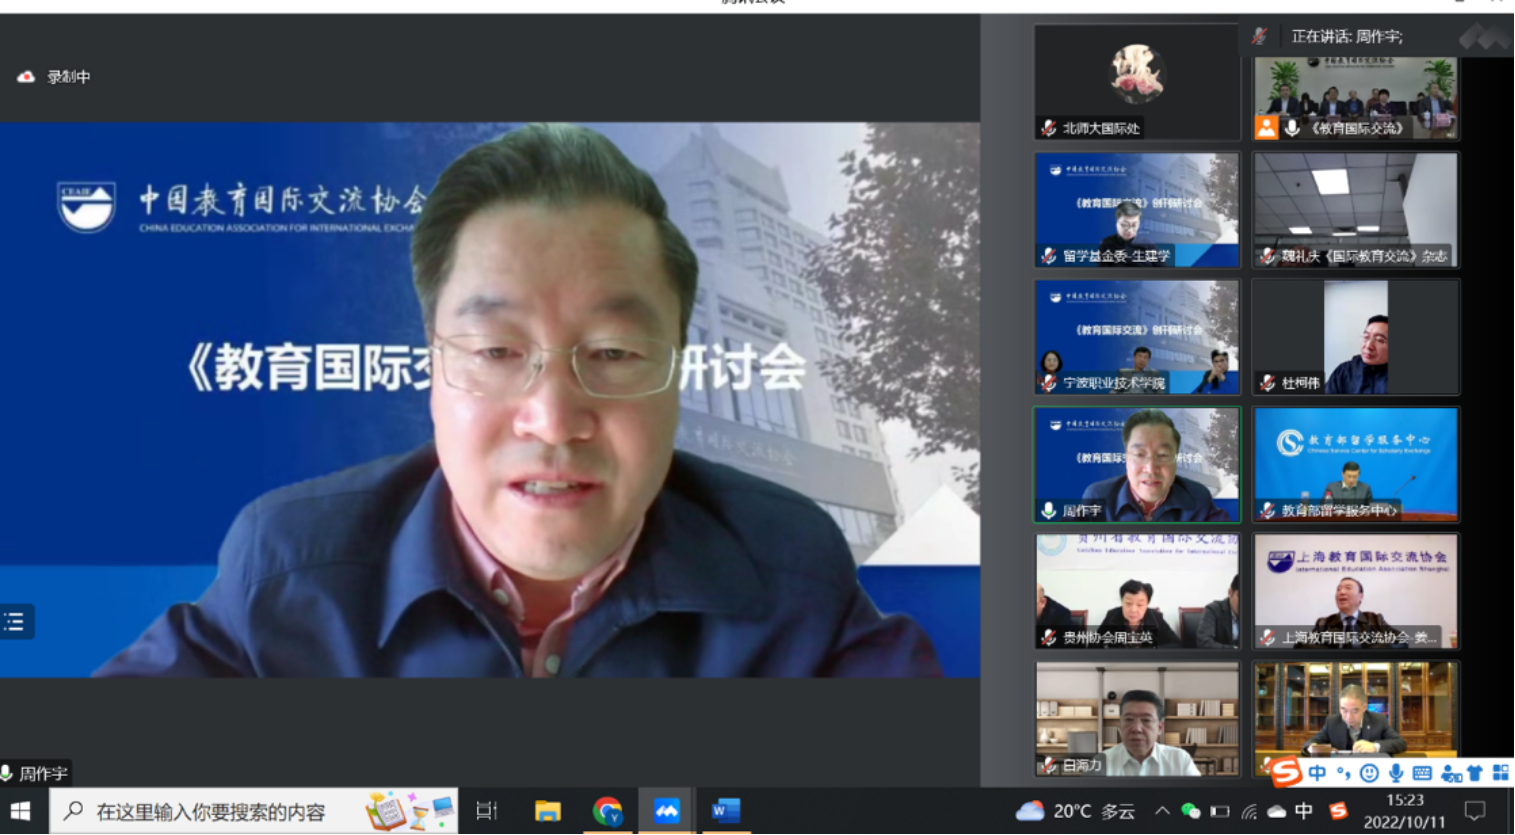
Task: Expand hidden system tray icons chevron
Action: [x=1162, y=811]
